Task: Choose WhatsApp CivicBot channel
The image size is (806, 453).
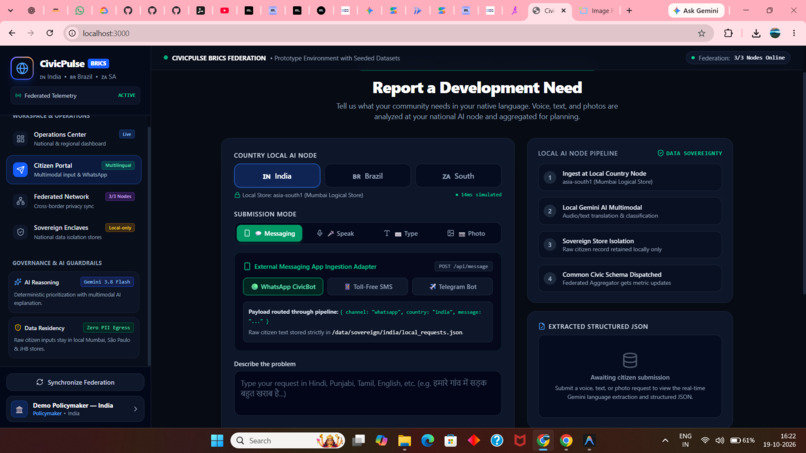Action: click(x=283, y=286)
